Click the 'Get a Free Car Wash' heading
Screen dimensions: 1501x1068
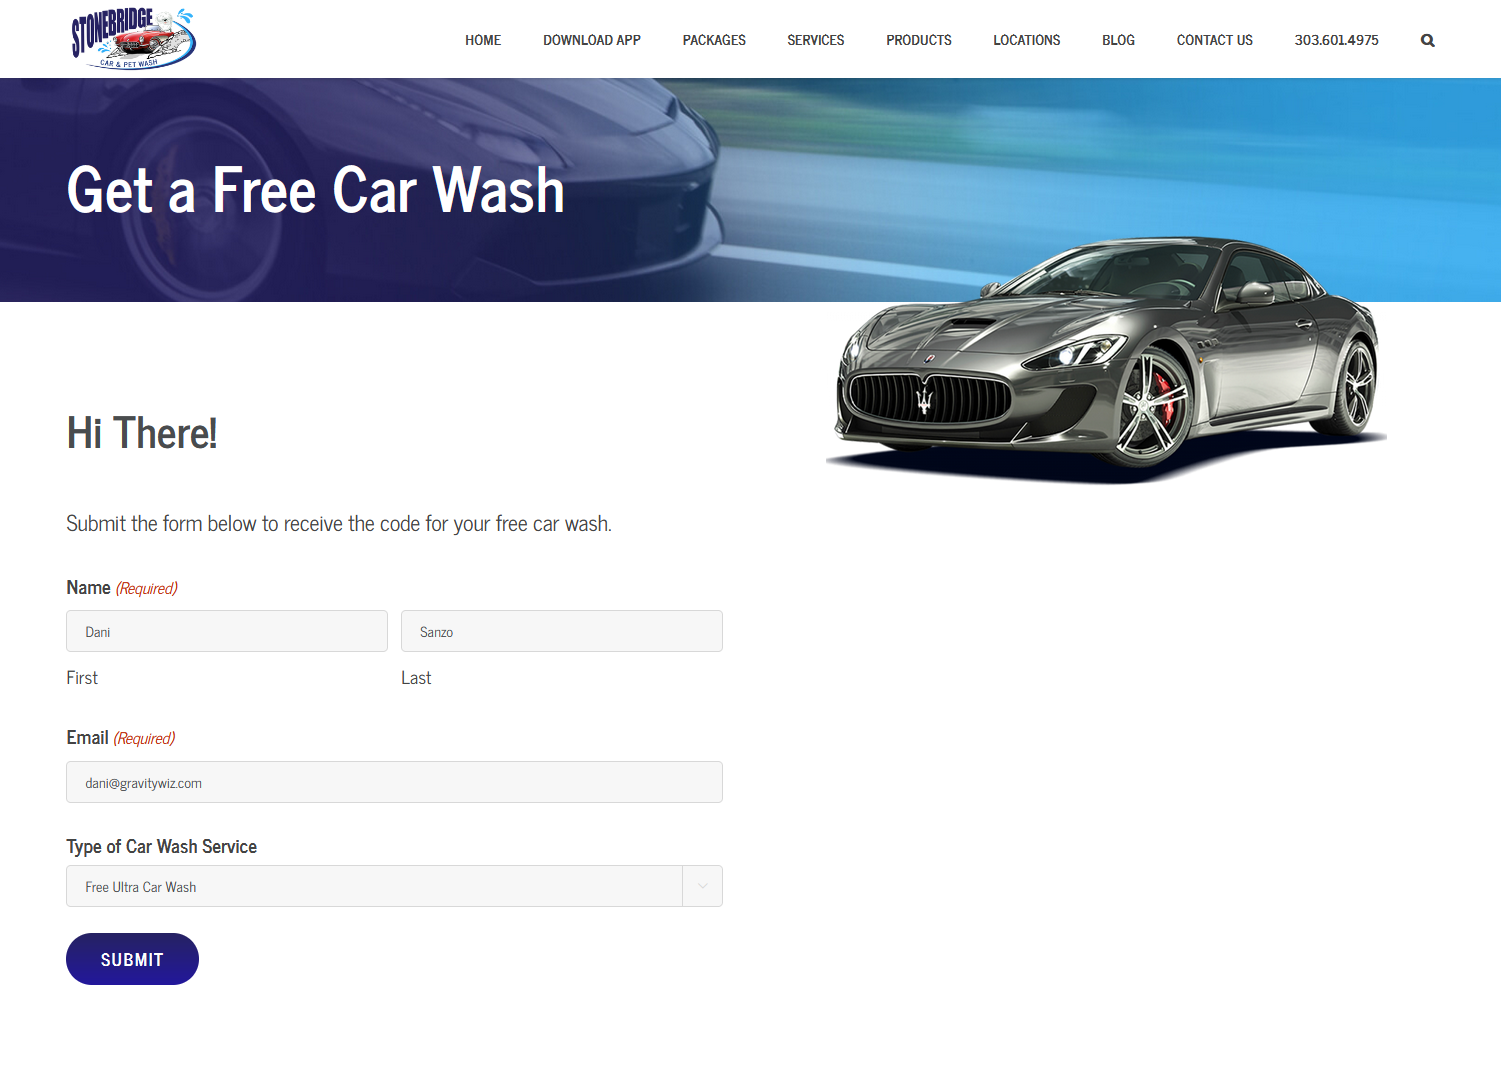pyautogui.click(x=316, y=190)
